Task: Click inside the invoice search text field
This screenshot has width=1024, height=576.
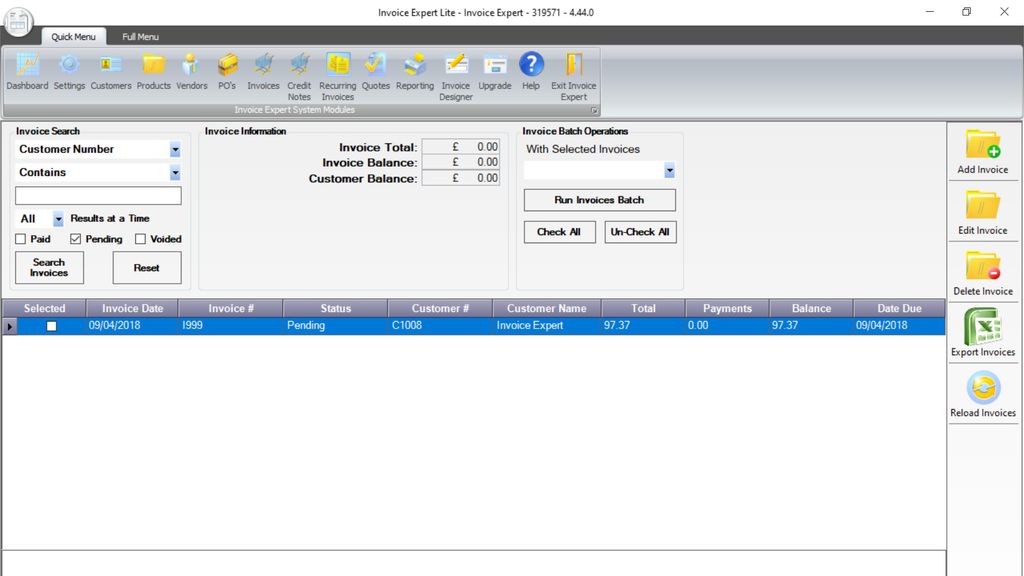Action: (97, 195)
